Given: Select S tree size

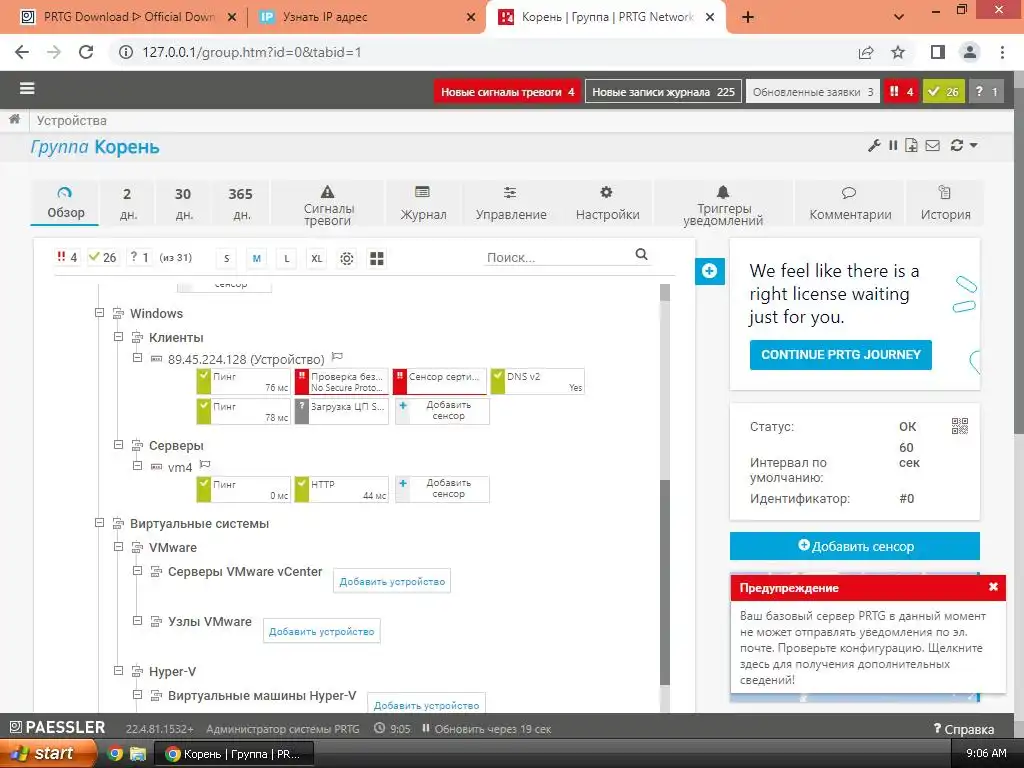Looking at the screenshot, I should click(227, 259).
